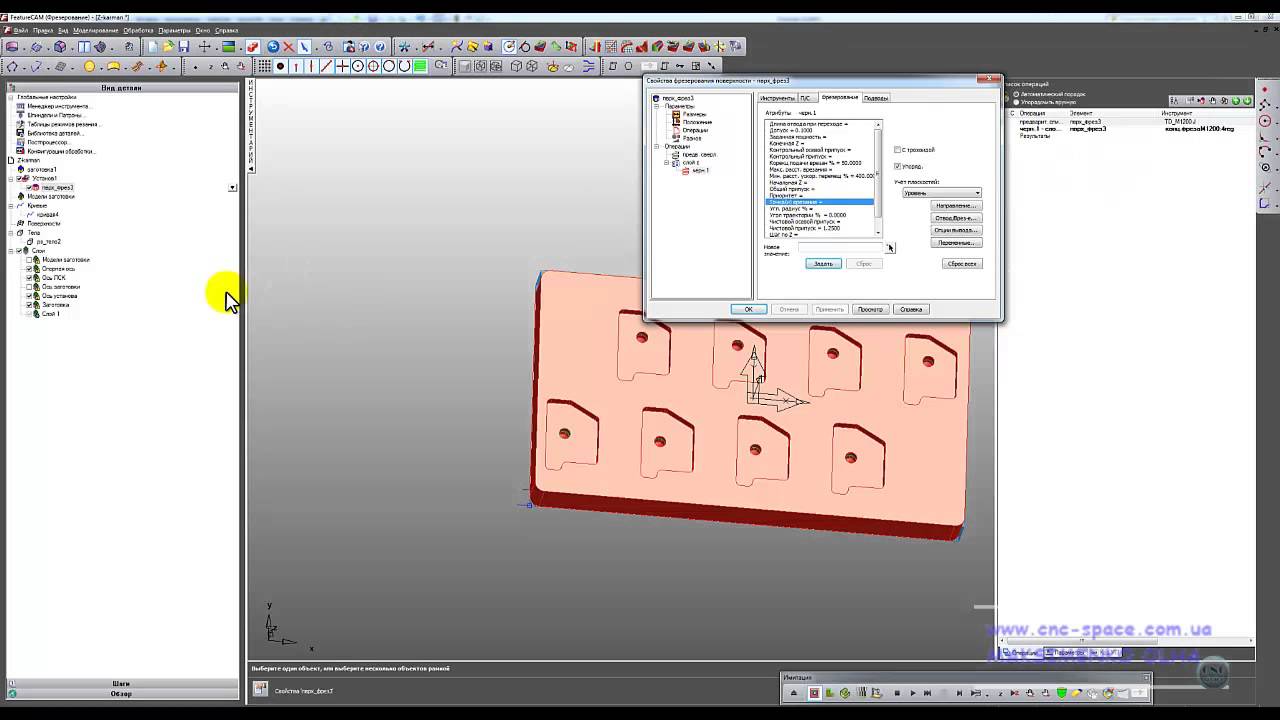The height and width of the screenshot is (720, 1280).
Task: Click the attribute list vertical scrollbar
Action: pyautogui.click(x=878, y=177)
